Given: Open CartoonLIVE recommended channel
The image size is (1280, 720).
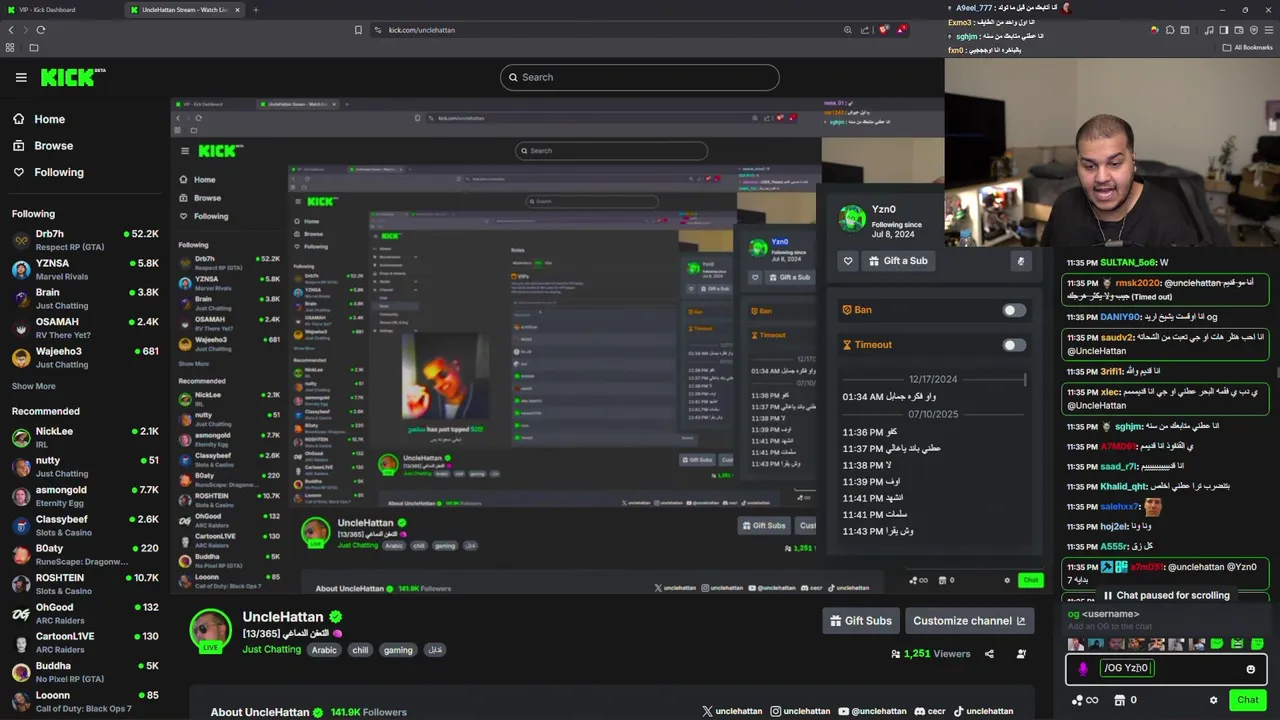Looking at the screenshot, I should [x=85, y=642].
